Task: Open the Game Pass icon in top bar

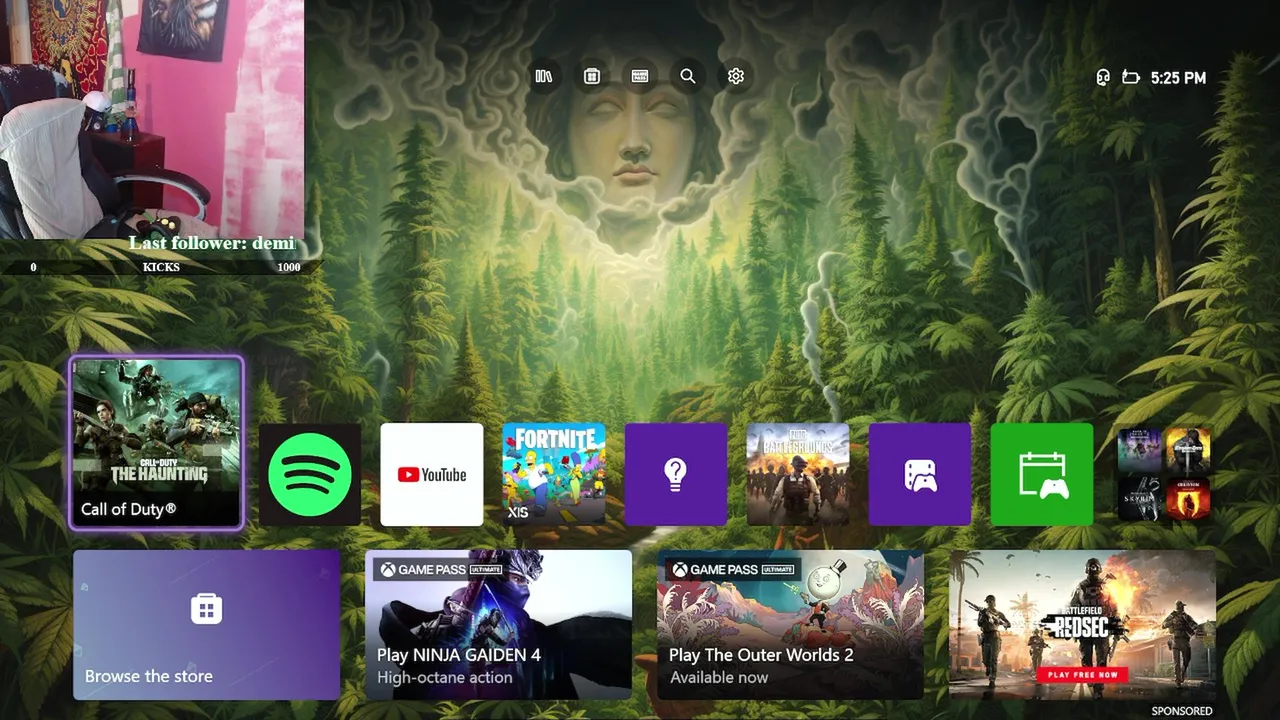Action: pos(640,76)
